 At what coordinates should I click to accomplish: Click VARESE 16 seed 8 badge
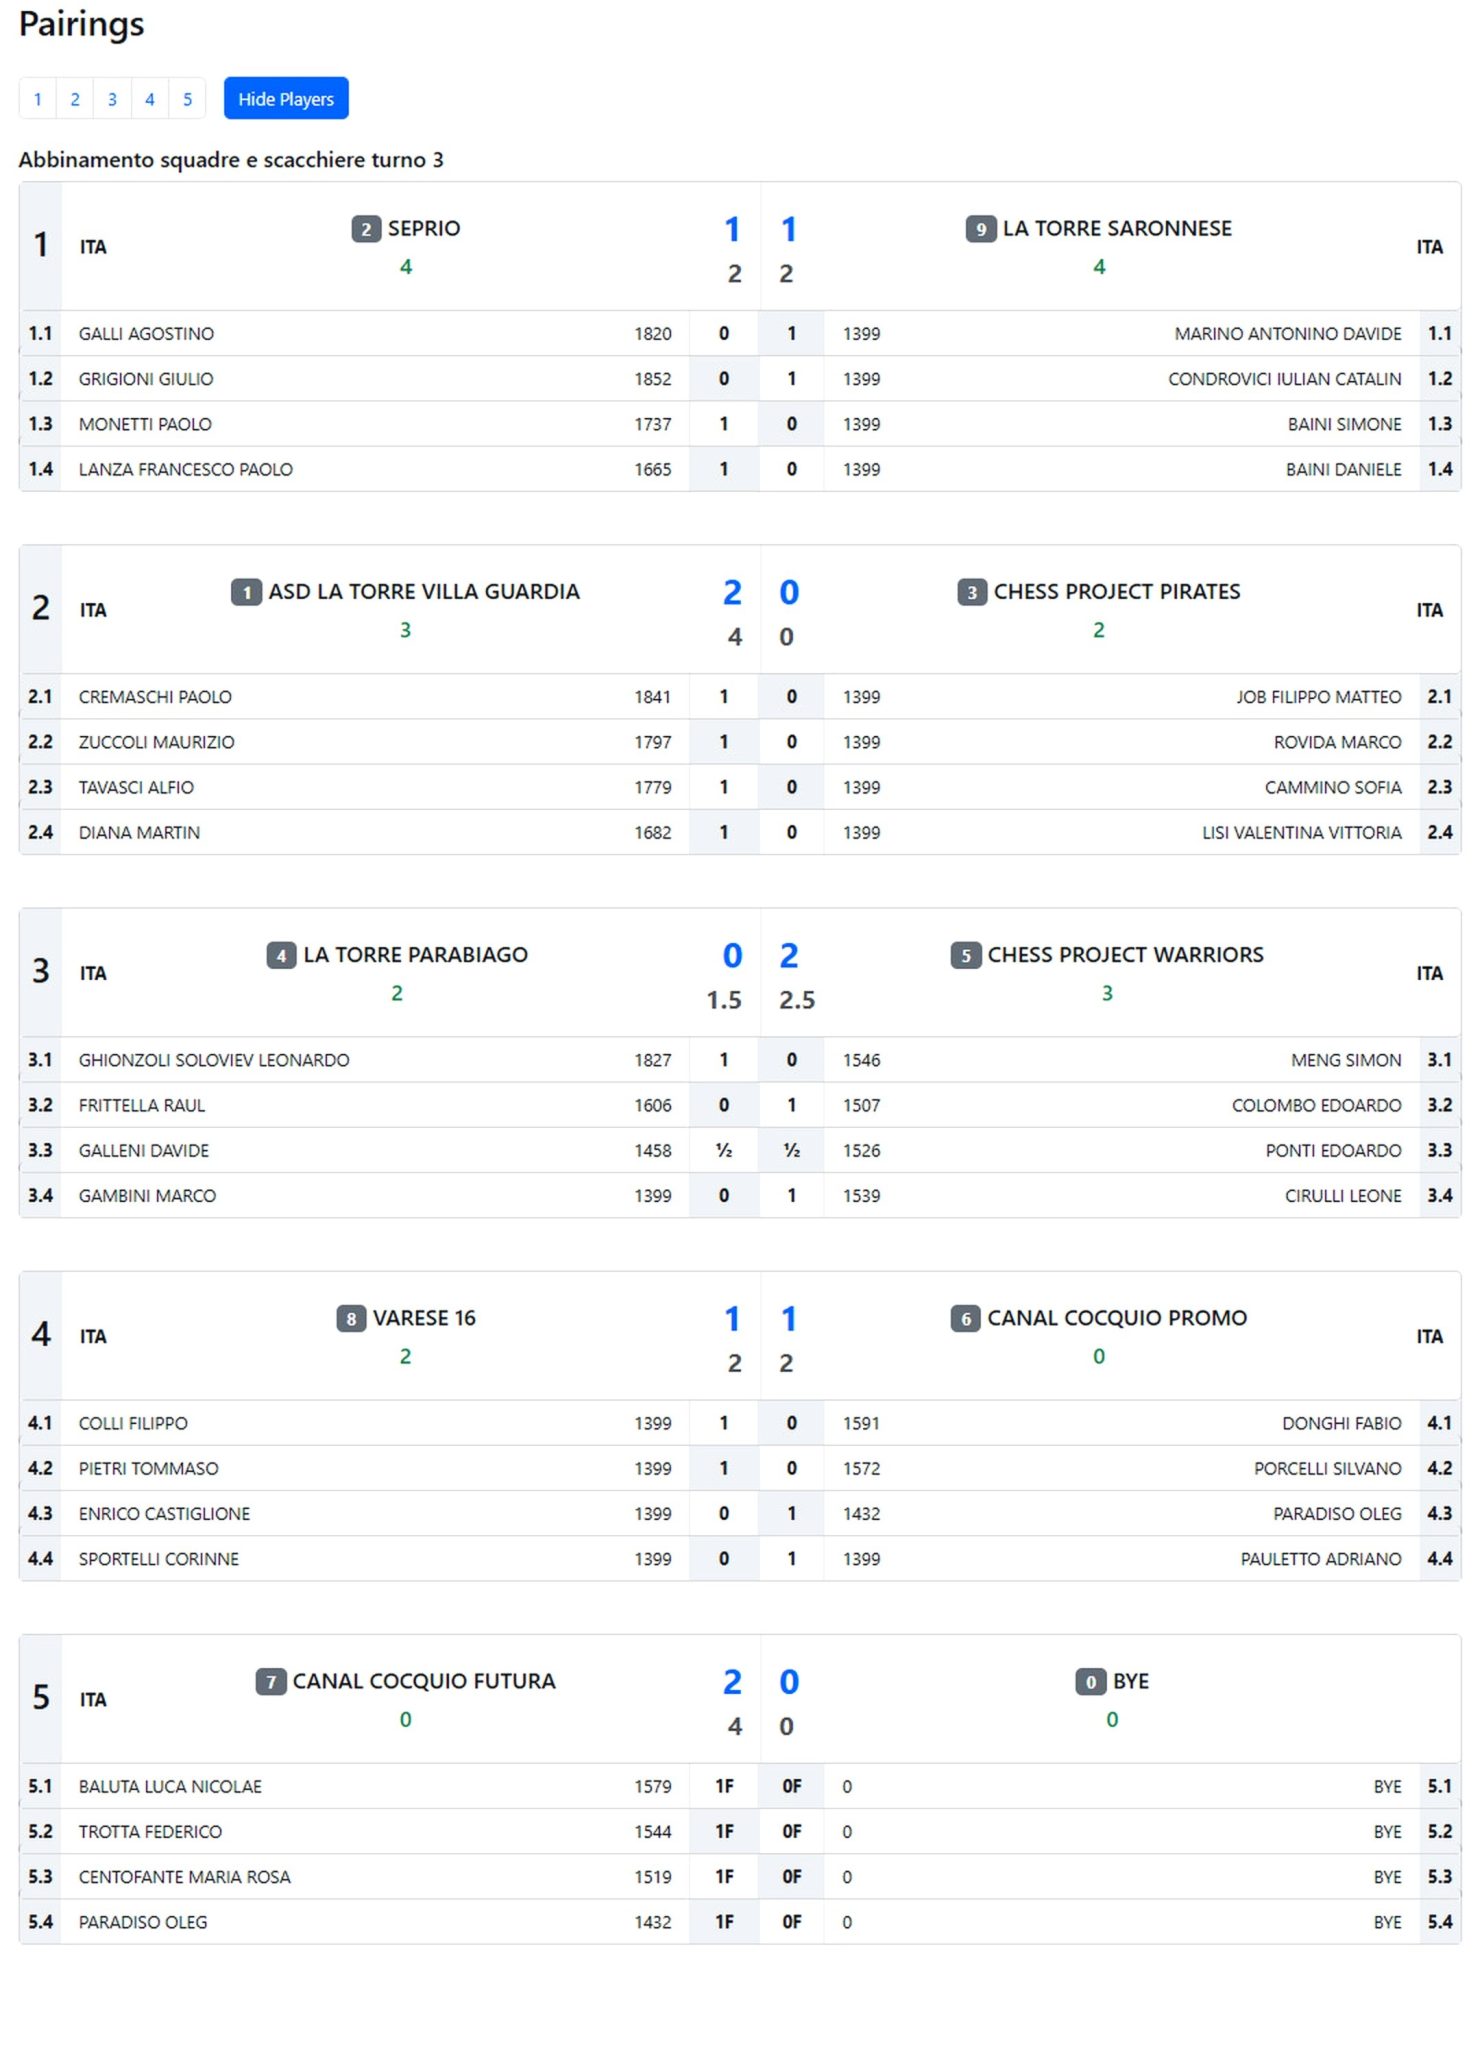[351, 1318]
